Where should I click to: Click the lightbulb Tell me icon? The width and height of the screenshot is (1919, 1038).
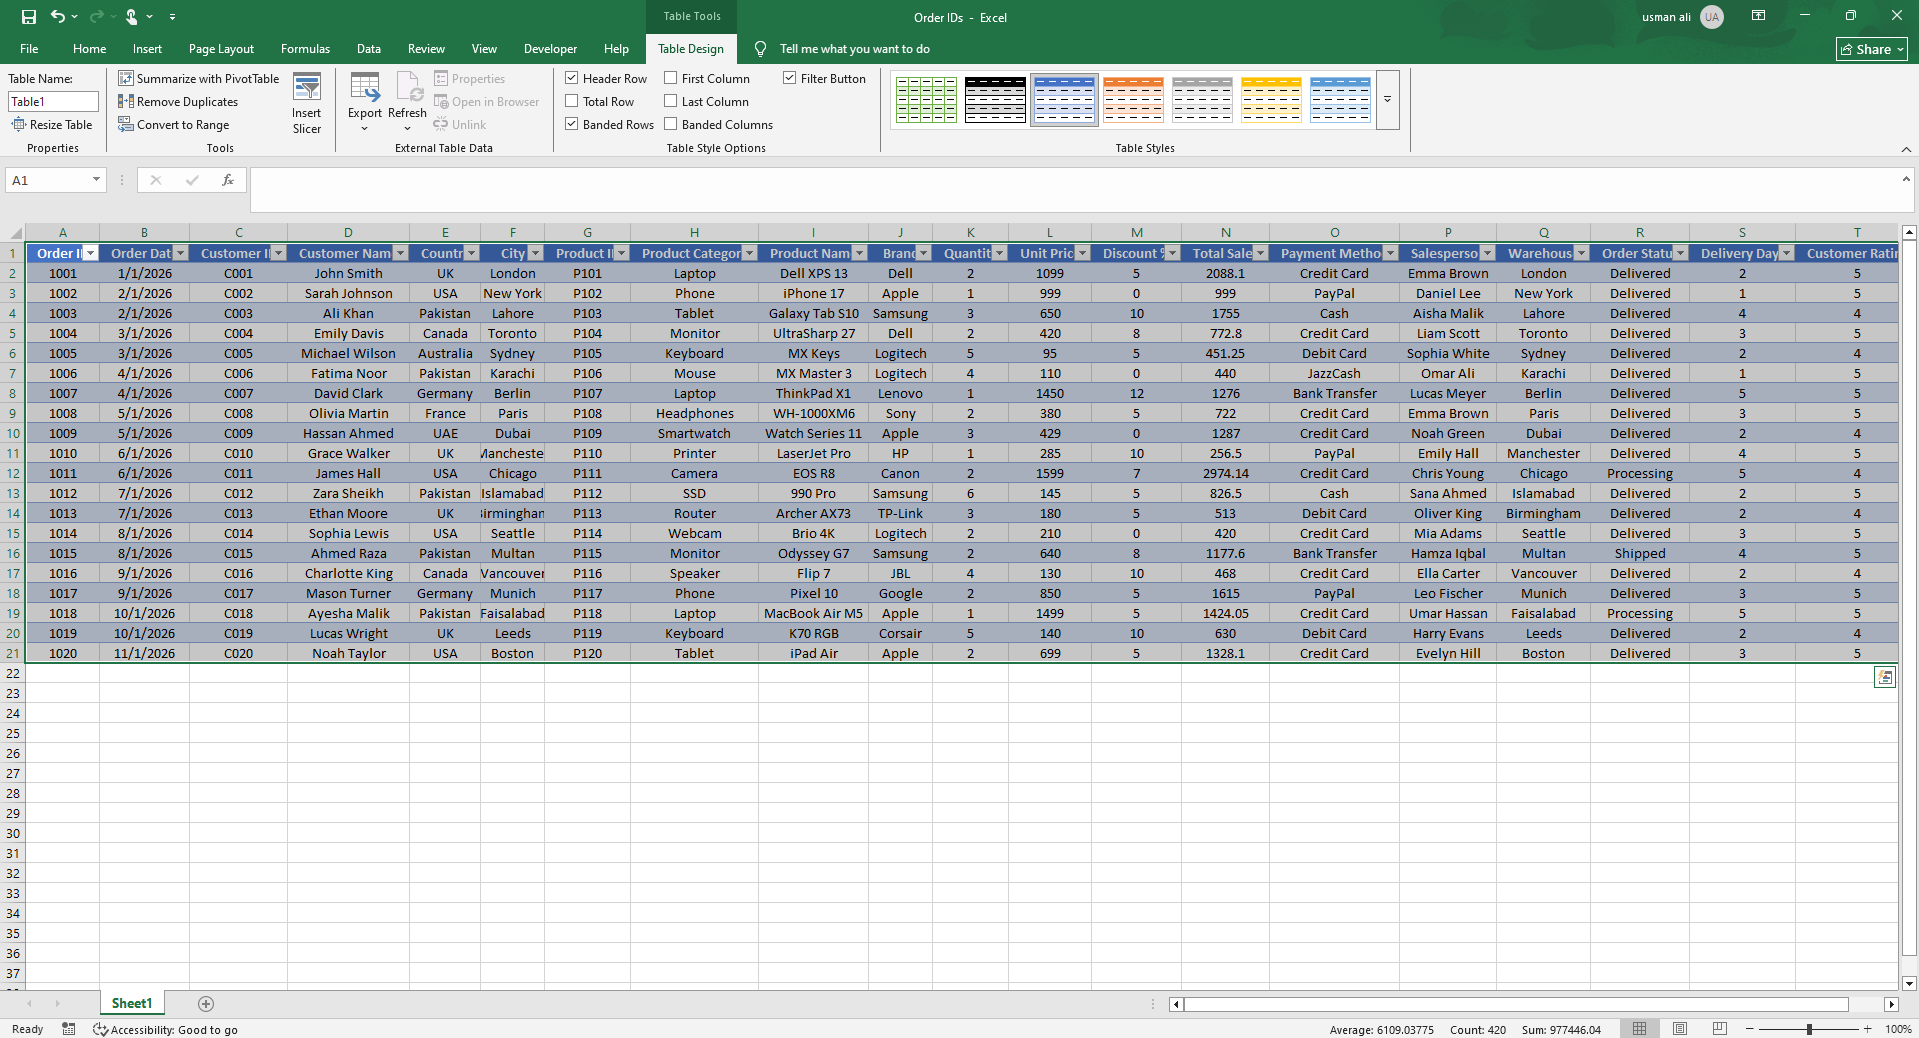pyautogui.click(x=761, y=48)
